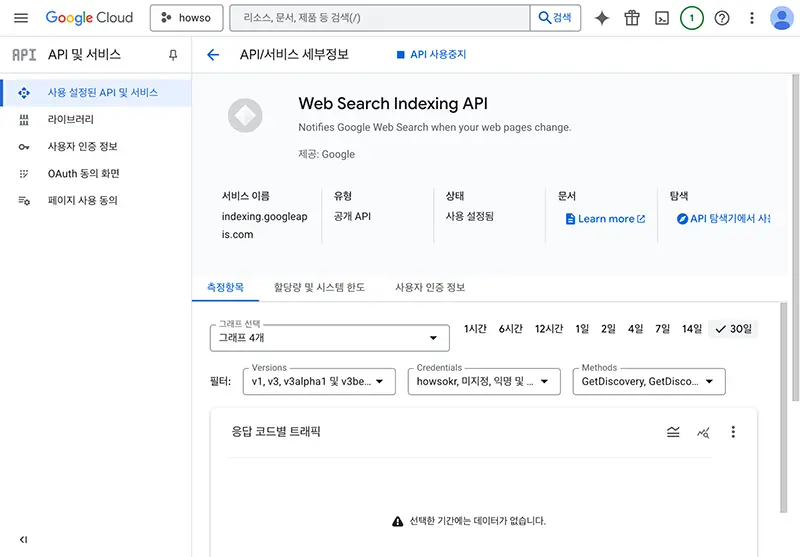The width and height of the screenshot is (800, 557).
Task: Switch to the 측정항목 tab
Action: click(225, 287)
